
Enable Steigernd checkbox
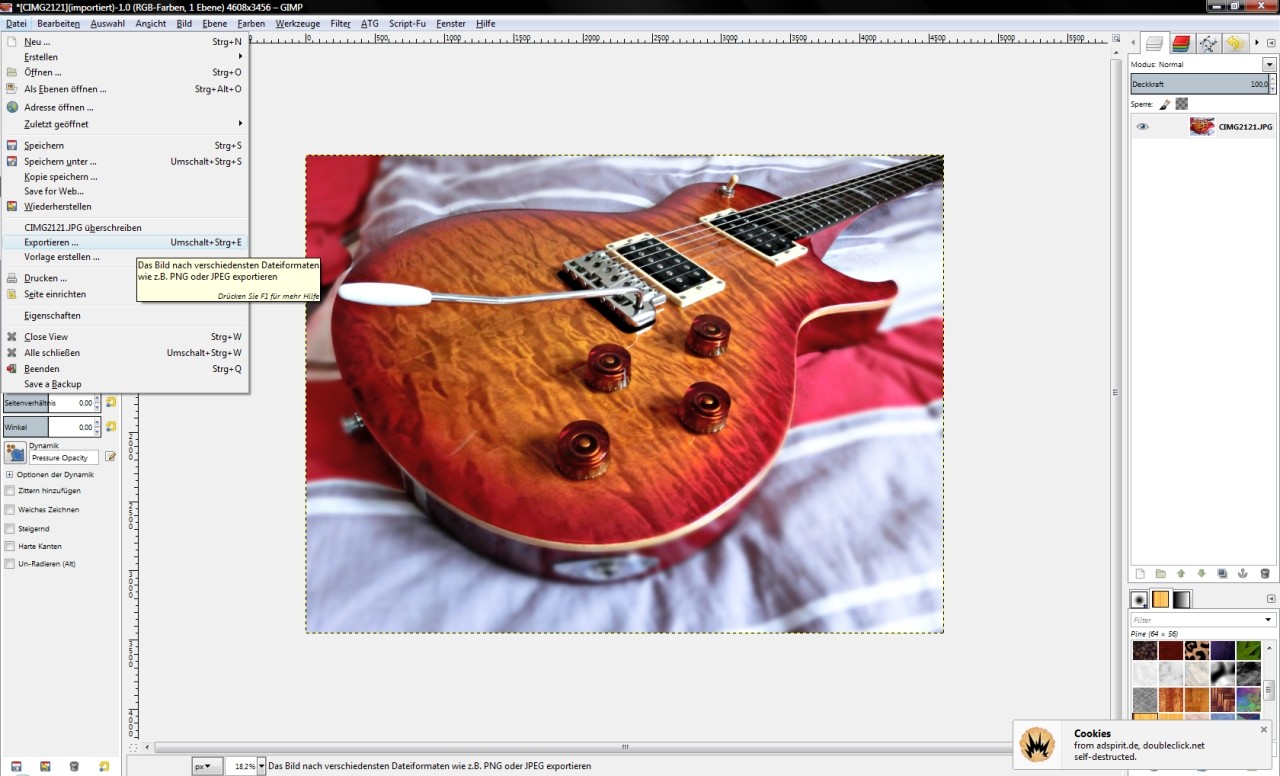[x=10, y=528]
